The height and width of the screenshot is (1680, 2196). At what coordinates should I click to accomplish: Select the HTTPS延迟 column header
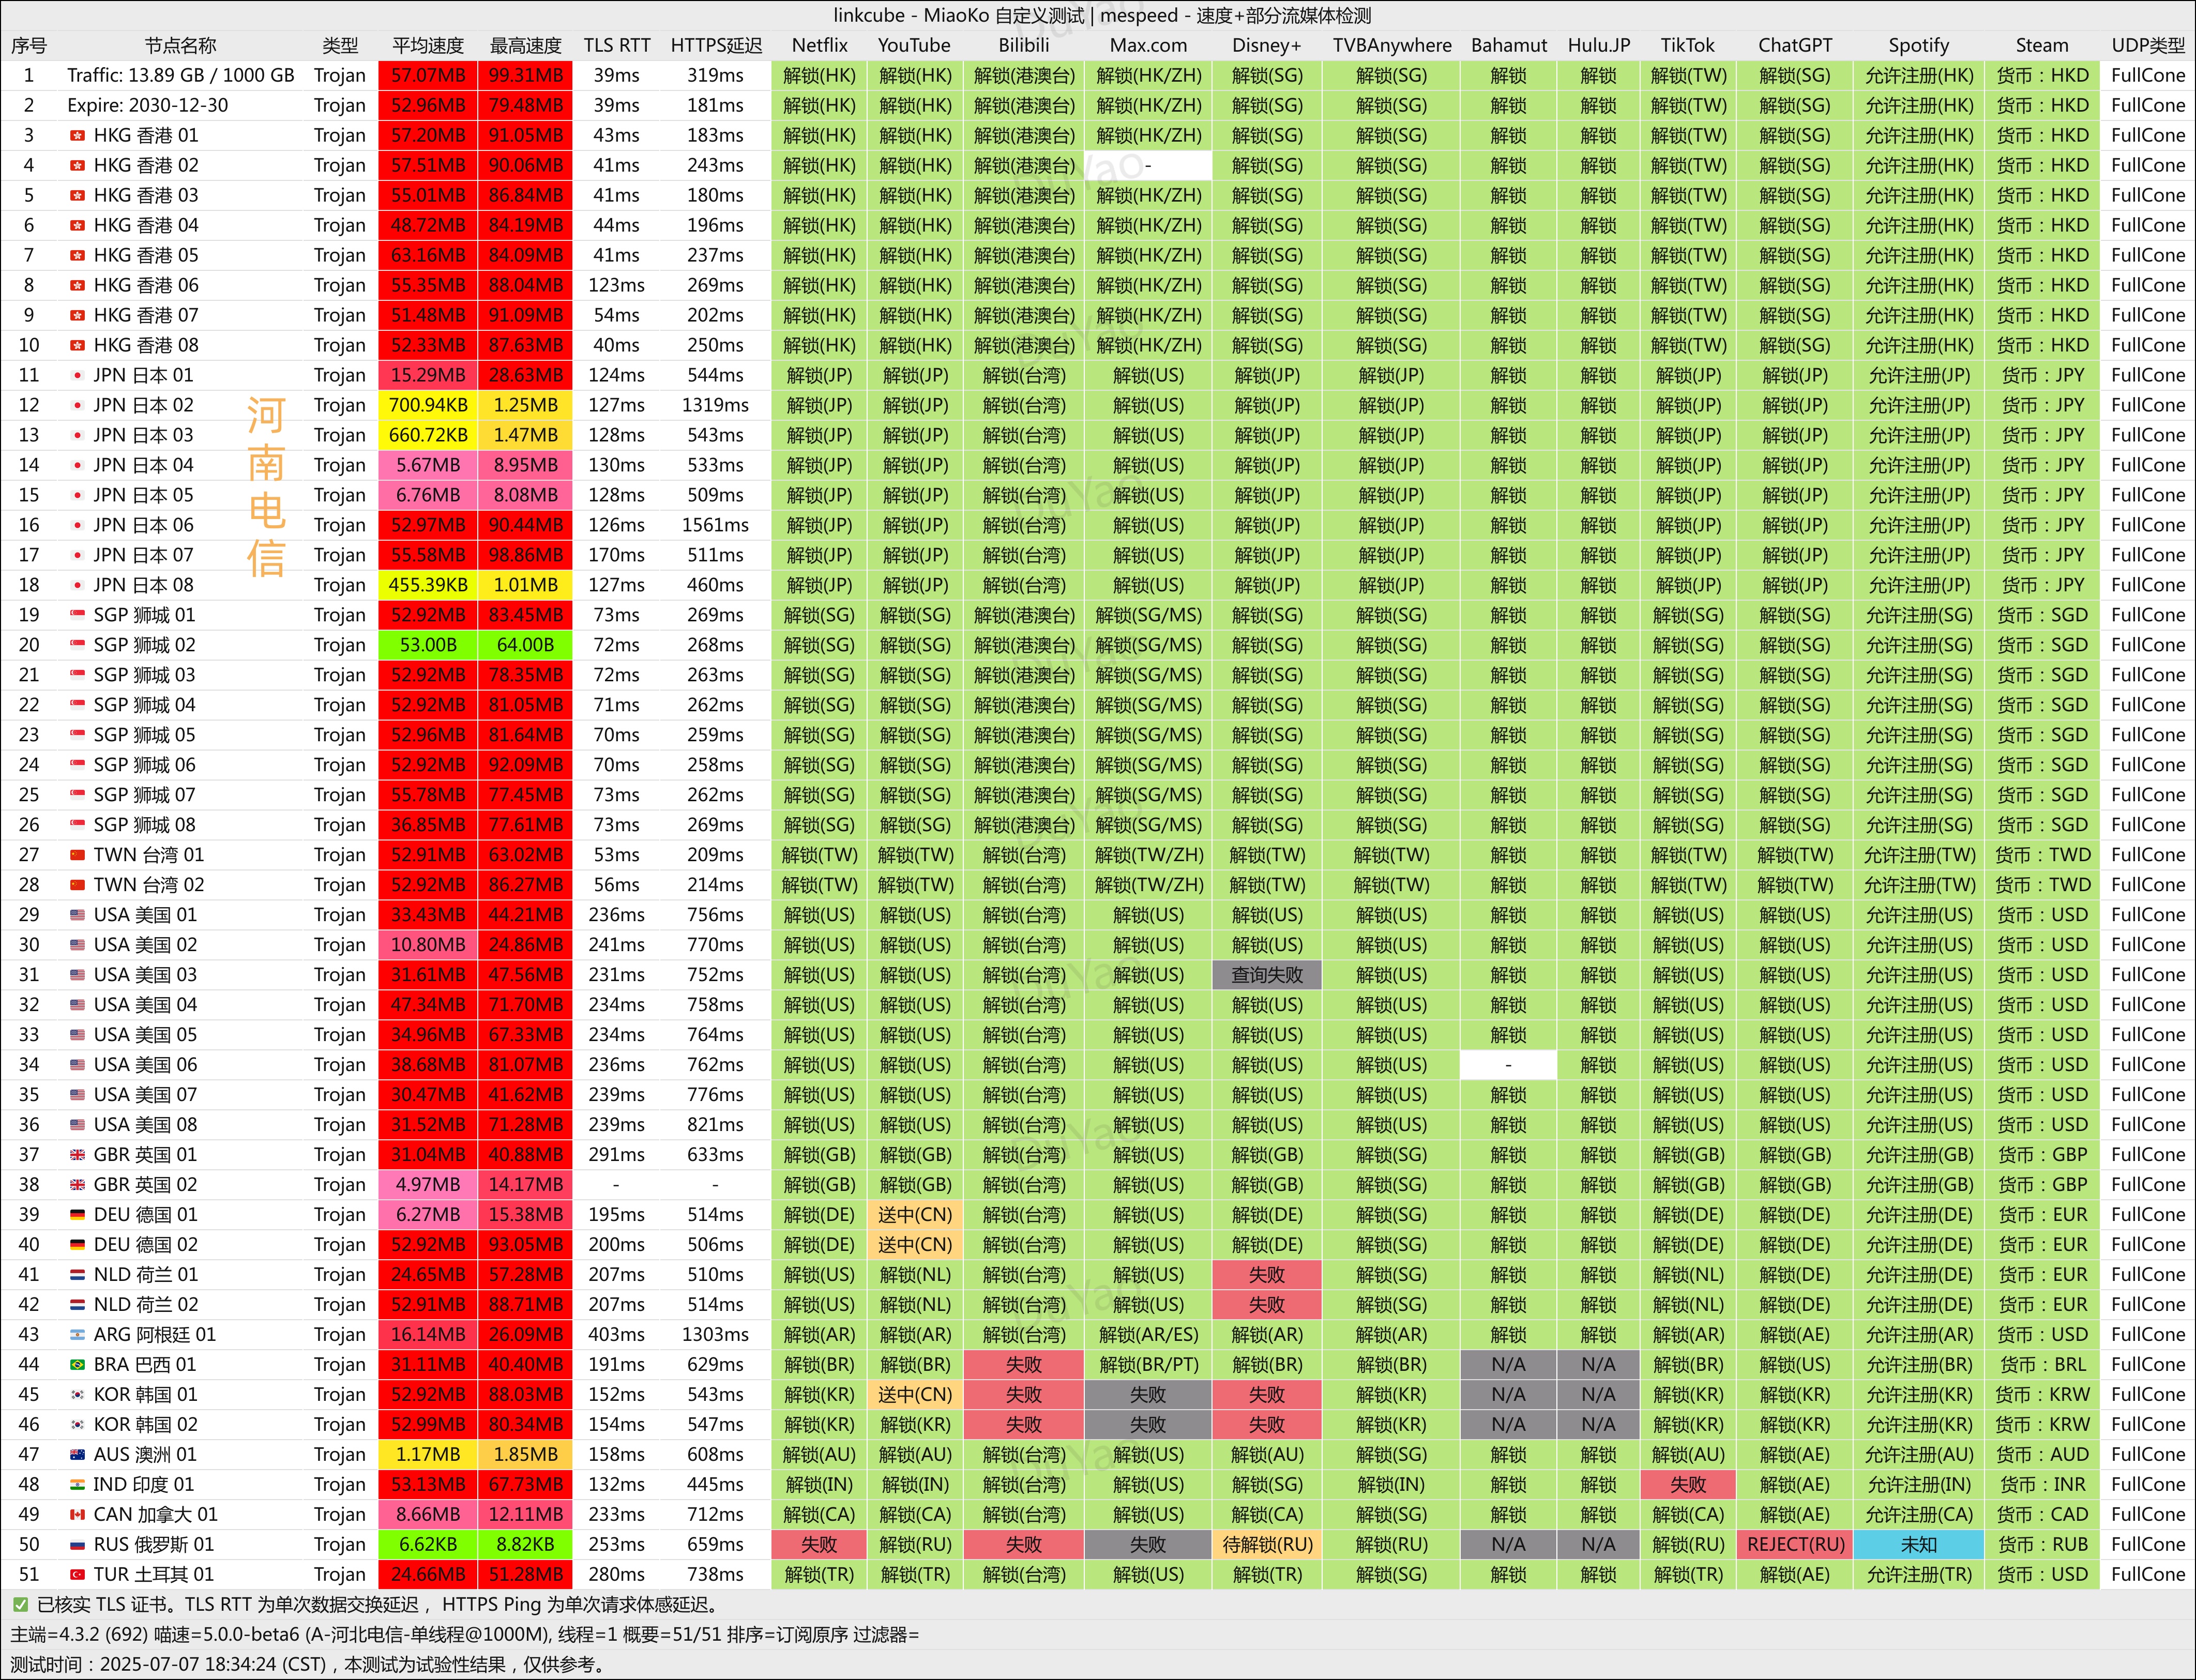(716, 45)
